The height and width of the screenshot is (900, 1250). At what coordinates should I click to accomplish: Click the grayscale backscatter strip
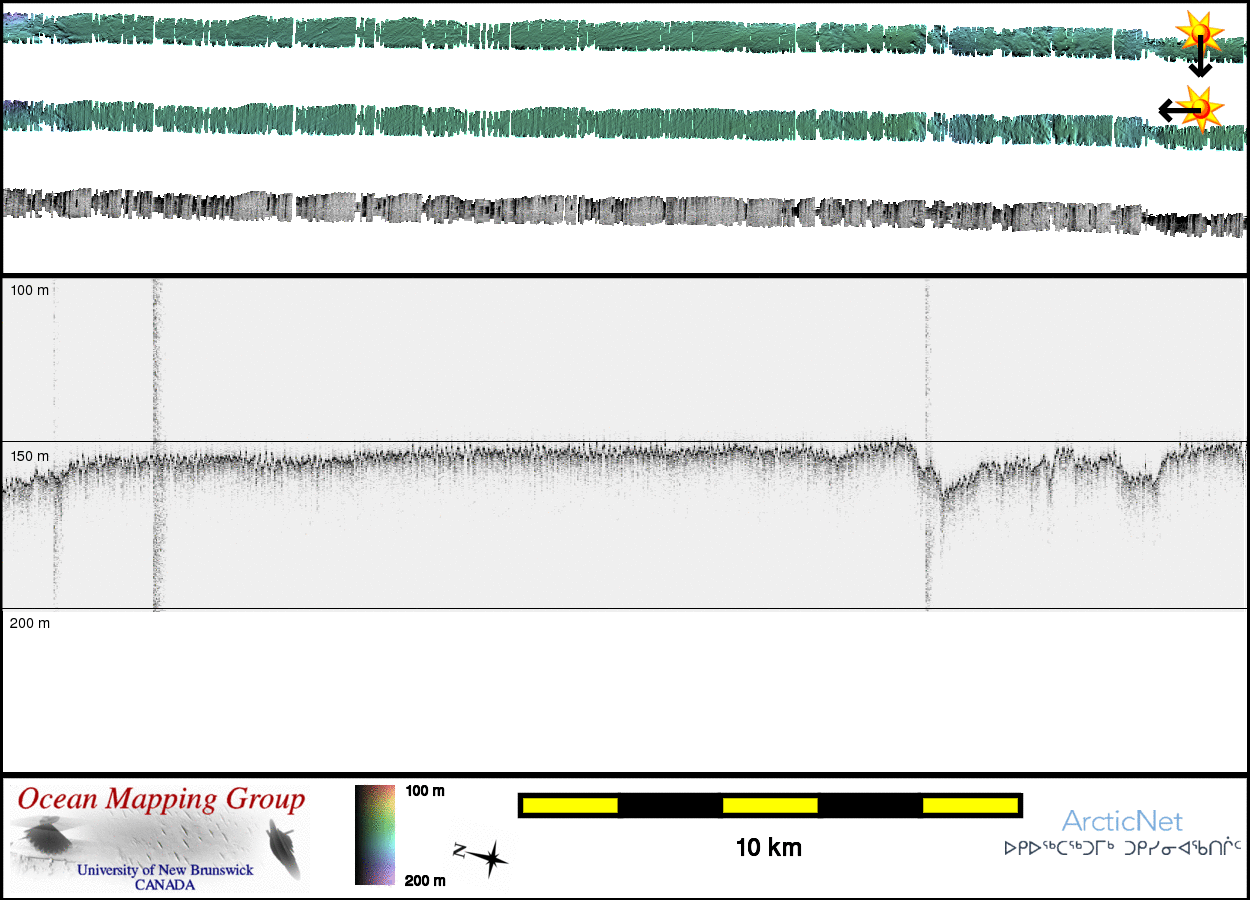point(620,210)
